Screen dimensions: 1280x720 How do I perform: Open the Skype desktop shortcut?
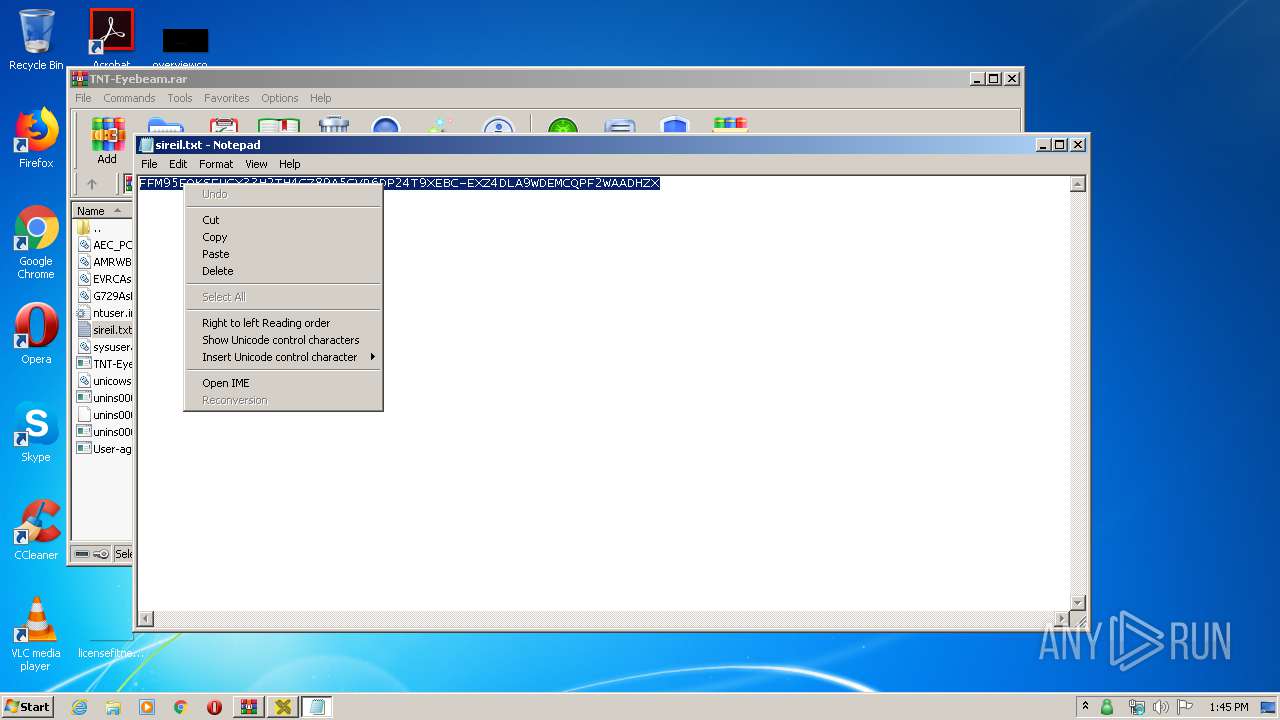(36, 432)
